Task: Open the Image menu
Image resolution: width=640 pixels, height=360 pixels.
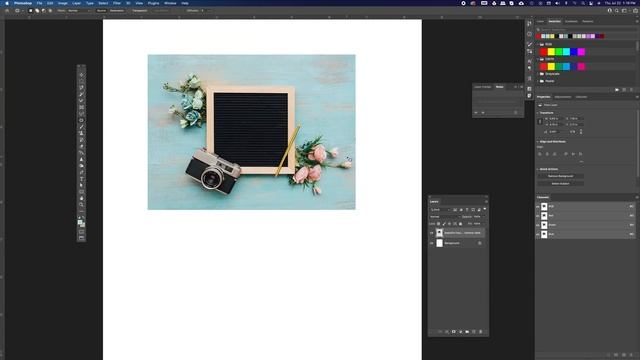Action: [x=62, y=3]
